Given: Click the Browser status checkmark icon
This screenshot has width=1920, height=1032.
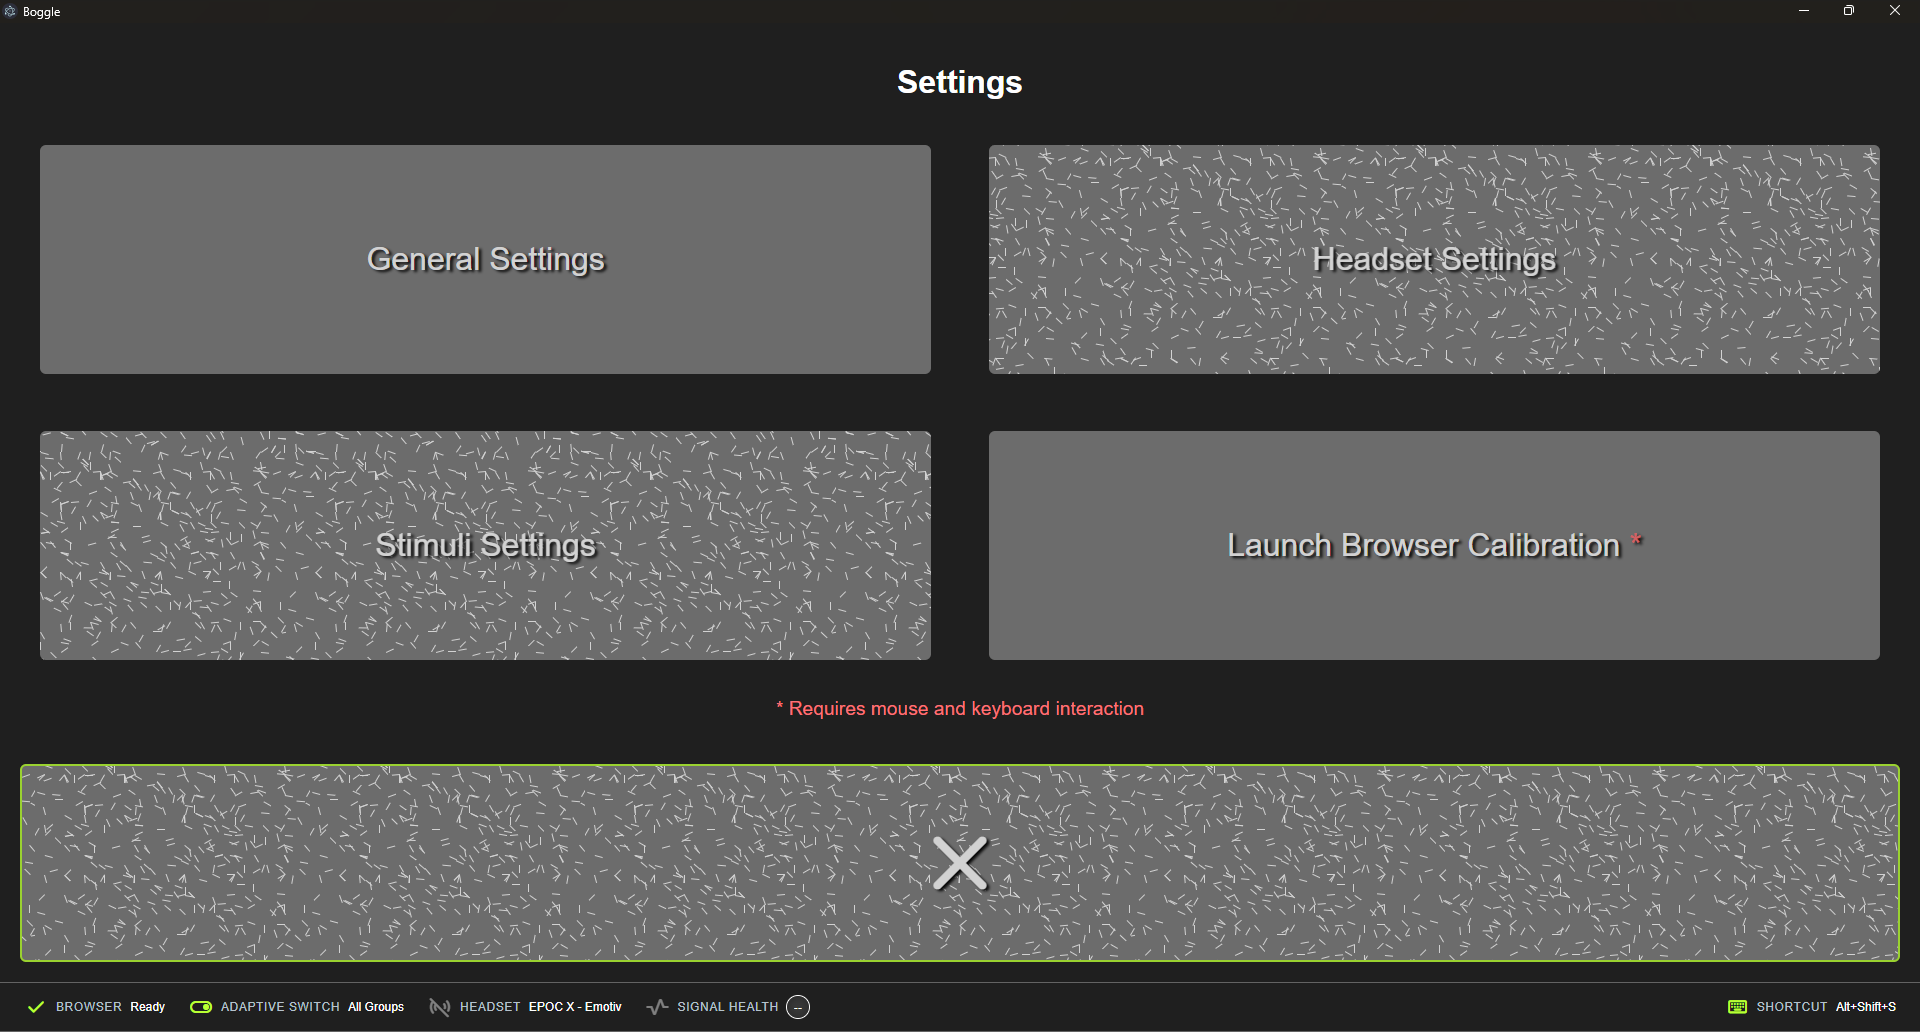Looking at the screenshot, I should (x=36, y=1007).
